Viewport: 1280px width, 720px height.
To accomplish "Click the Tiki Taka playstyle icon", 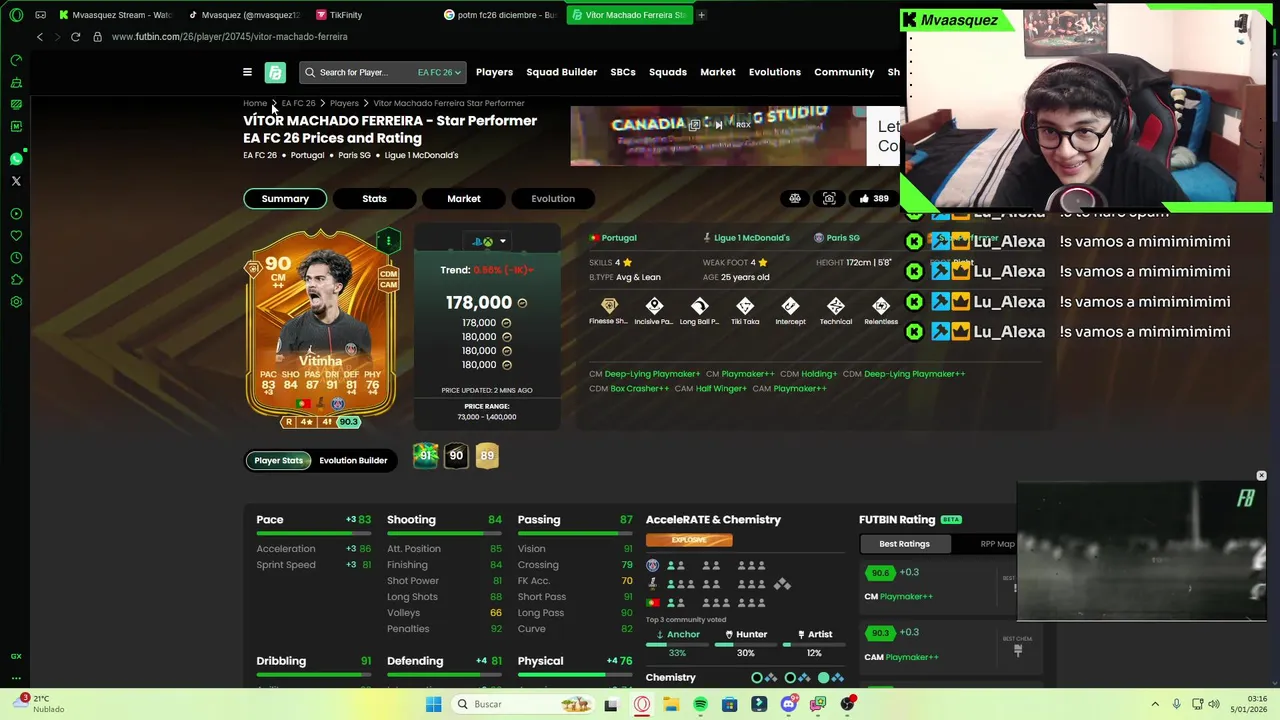I will point(745,306).
